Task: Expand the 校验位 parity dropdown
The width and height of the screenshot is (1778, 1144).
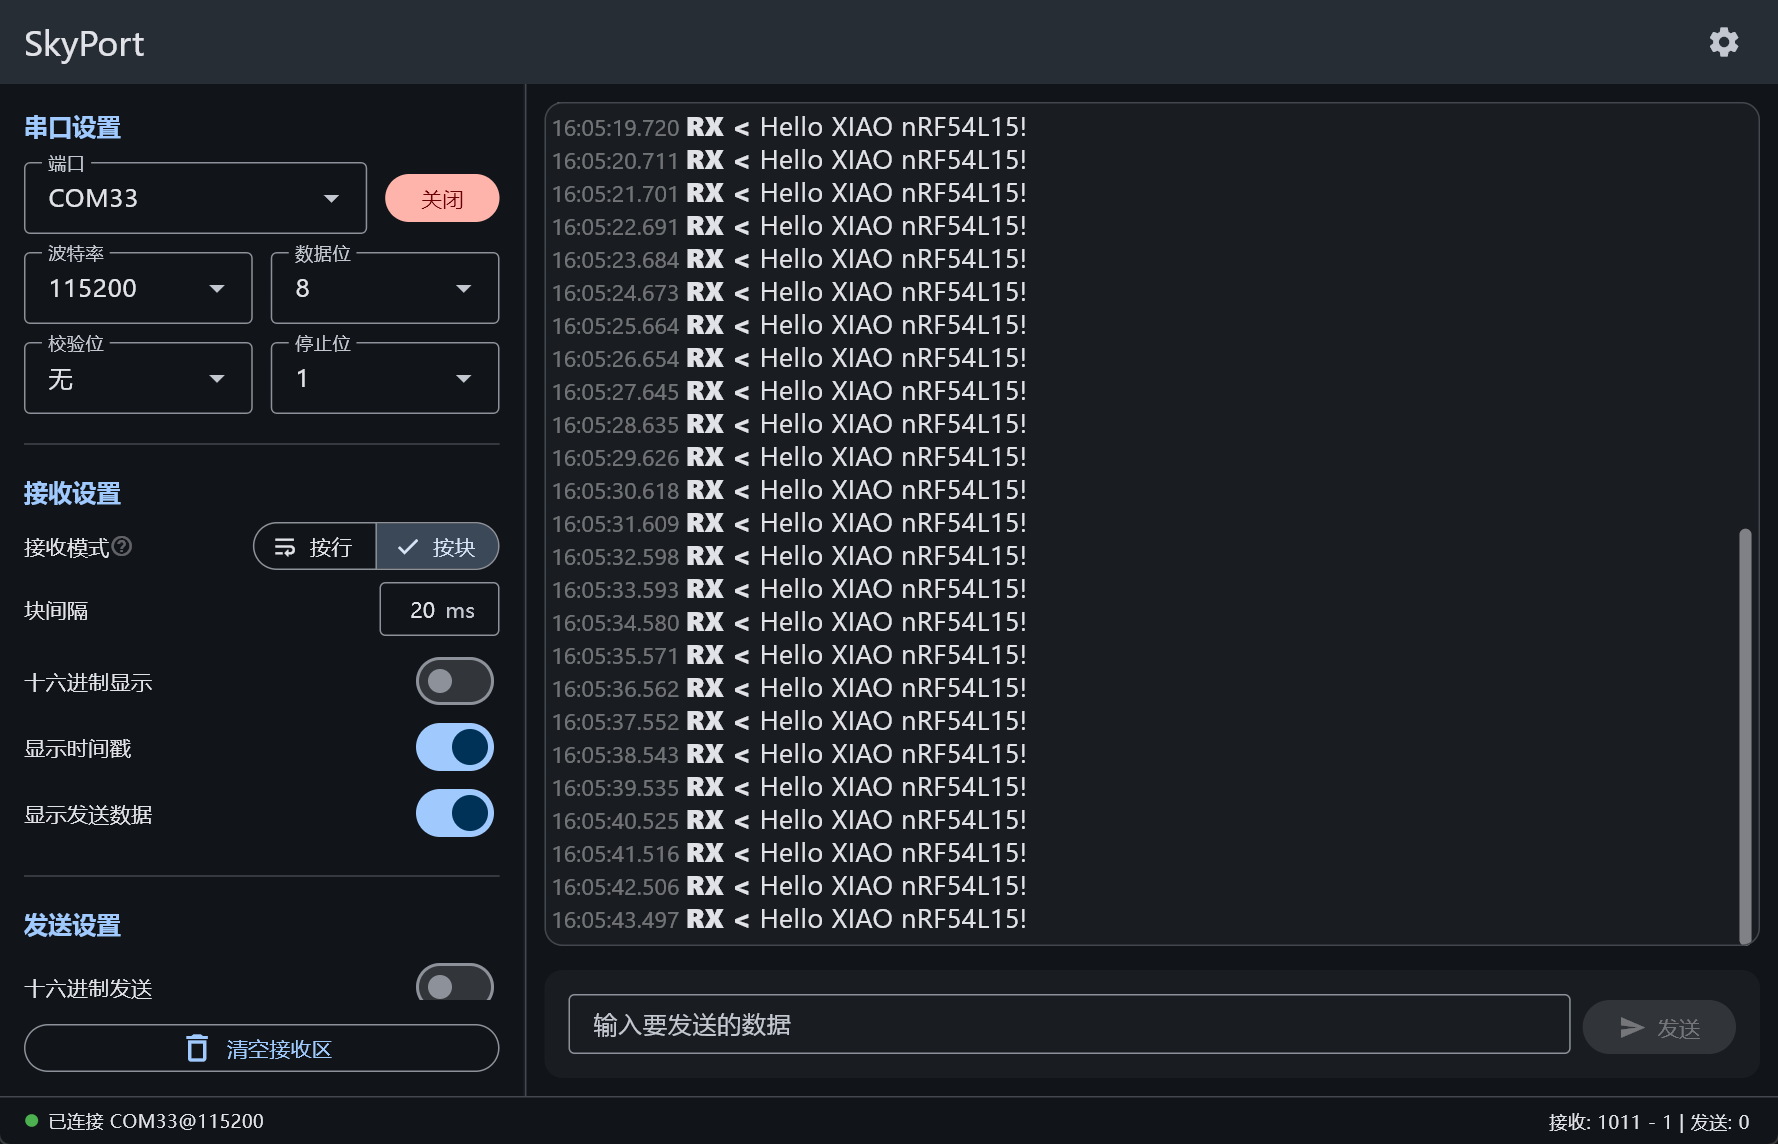Action: tap(138, 378)
